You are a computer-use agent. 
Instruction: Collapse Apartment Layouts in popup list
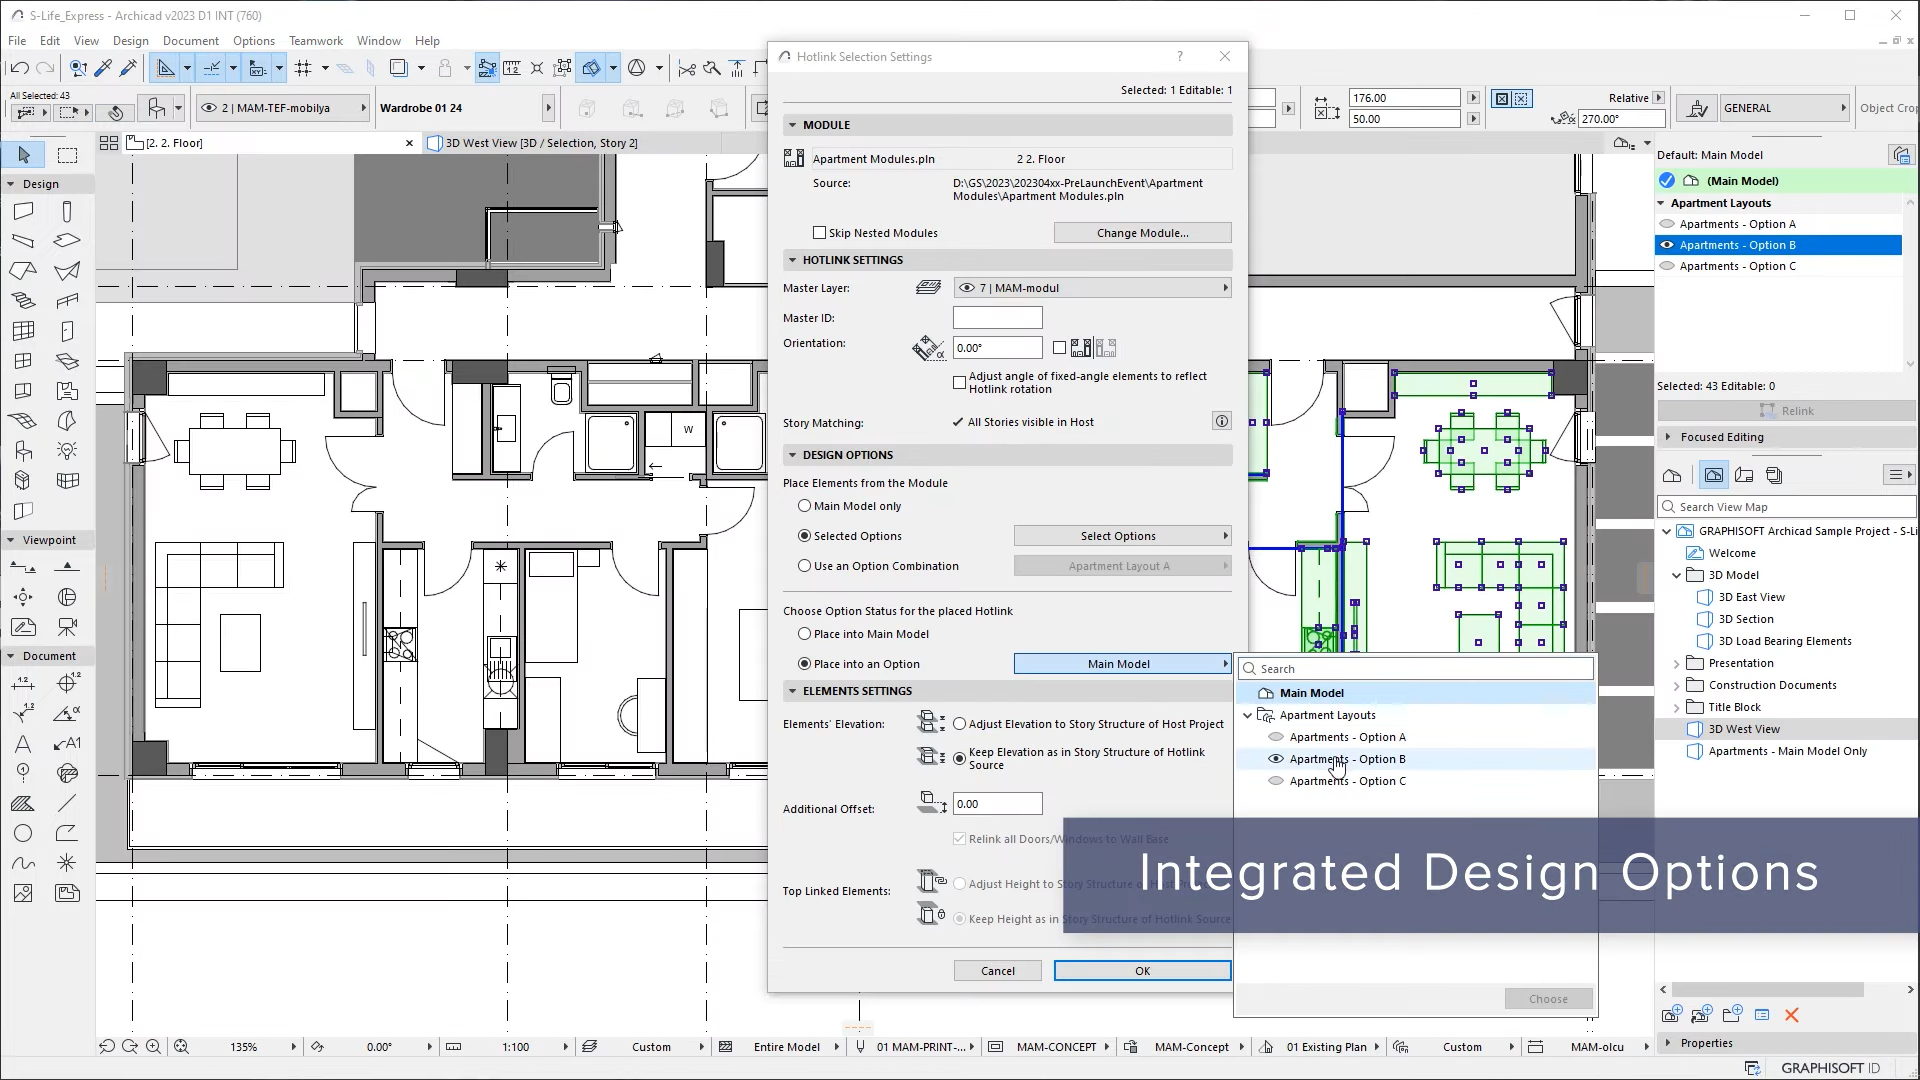tap(1248, 715)
